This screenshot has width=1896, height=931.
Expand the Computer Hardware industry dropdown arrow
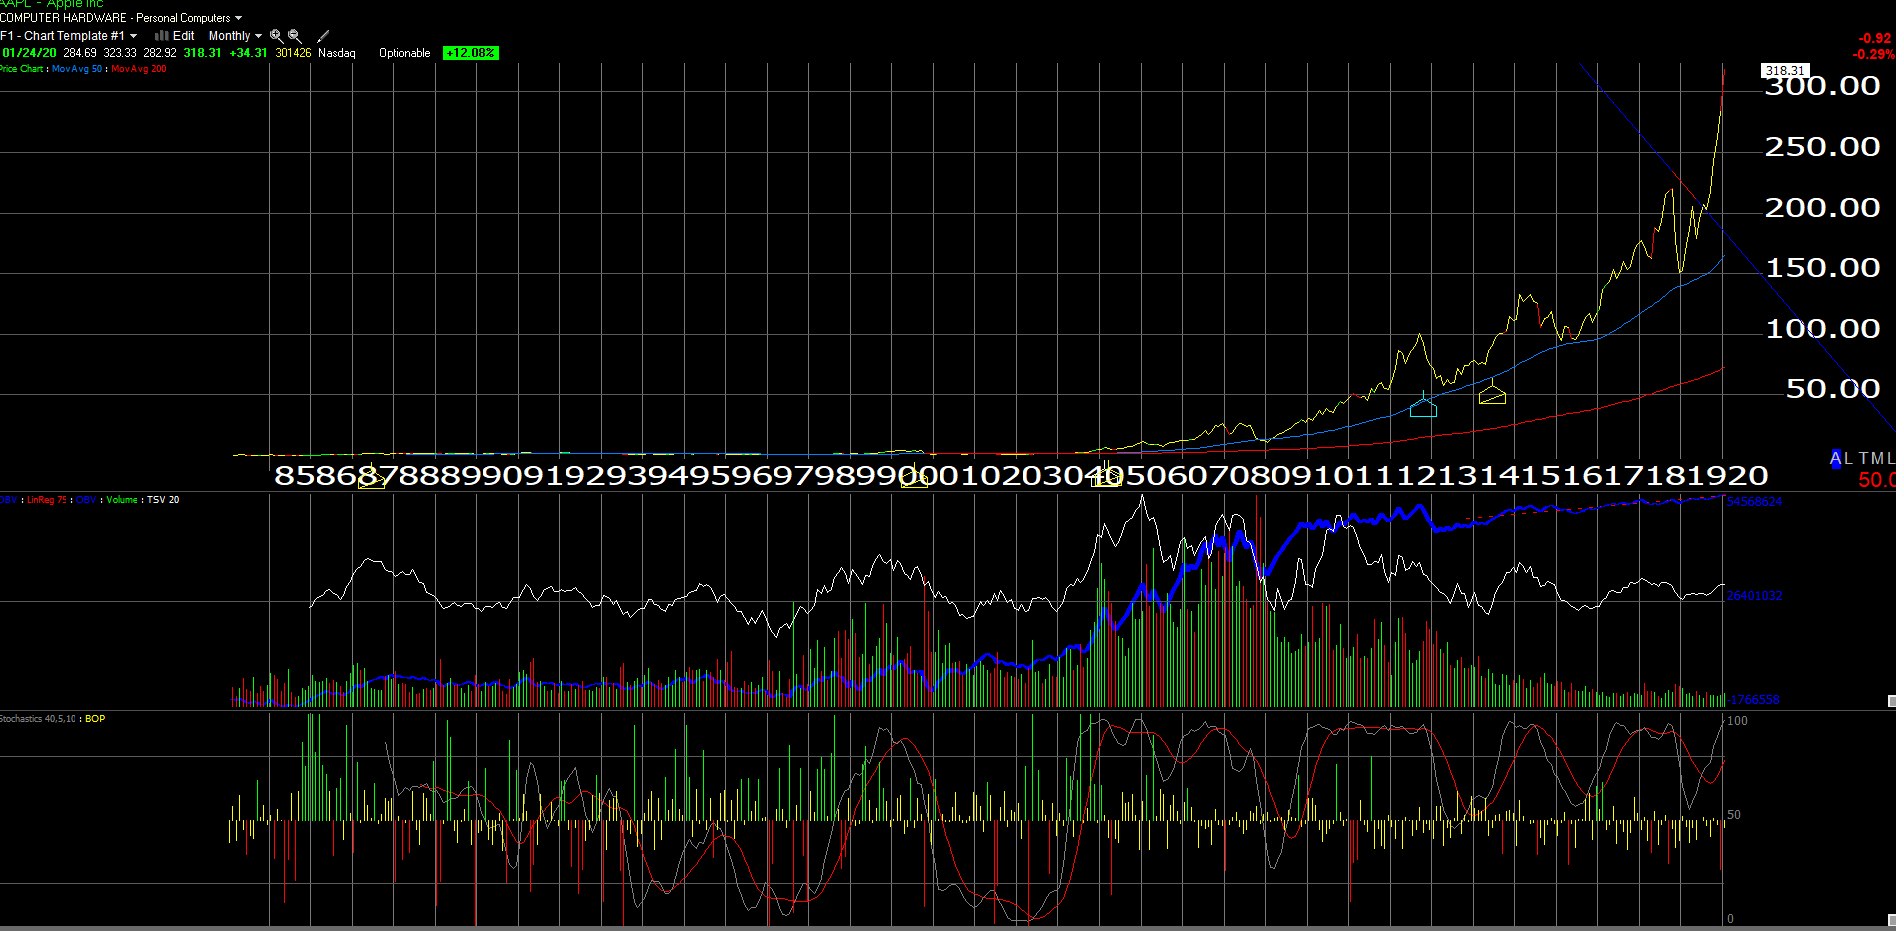pyautogui.click(x=238, y=18)
